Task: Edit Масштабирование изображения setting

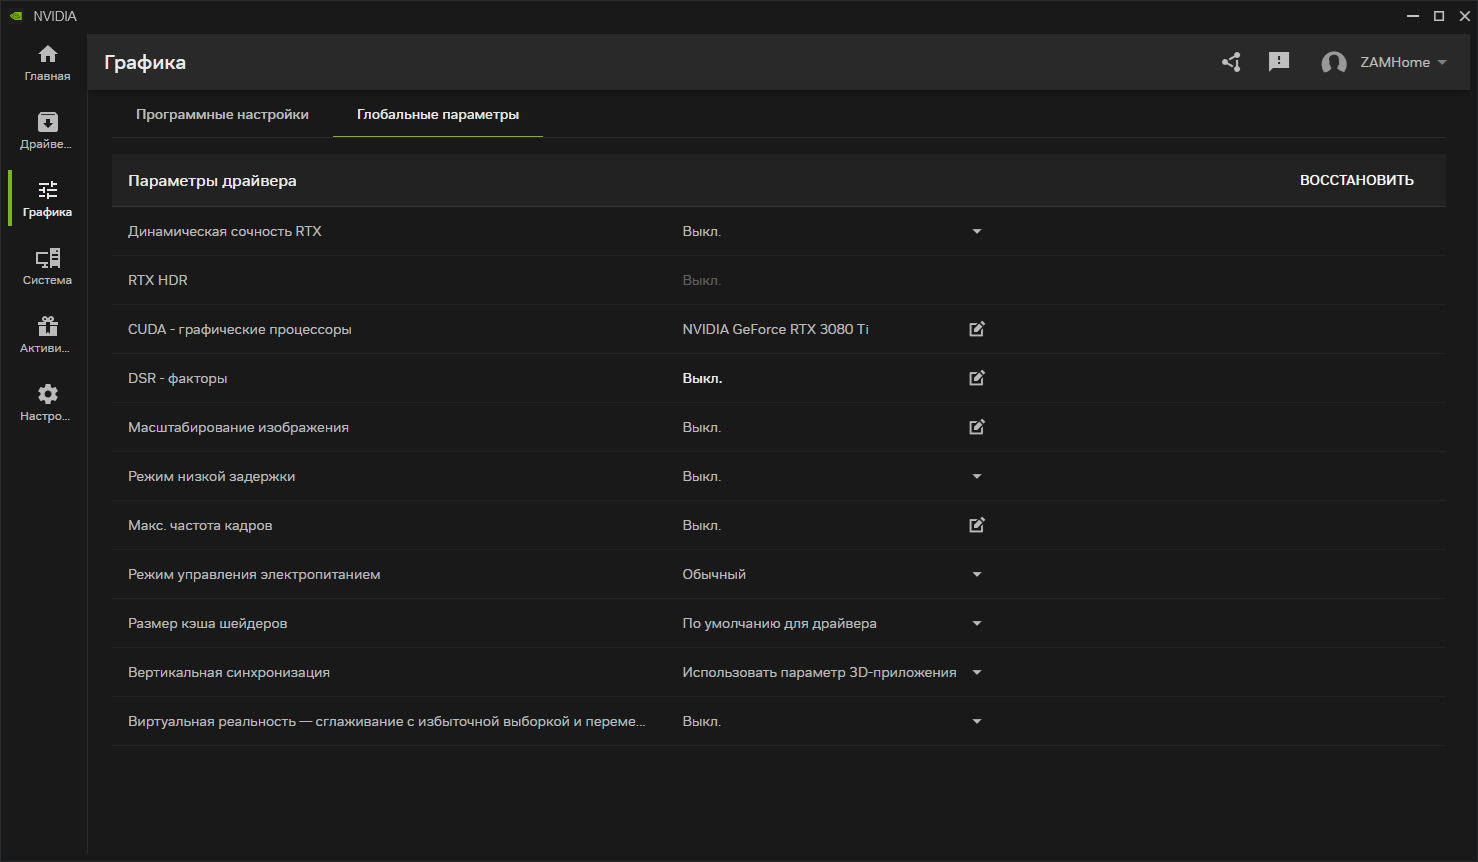Action: coord(977,427)
